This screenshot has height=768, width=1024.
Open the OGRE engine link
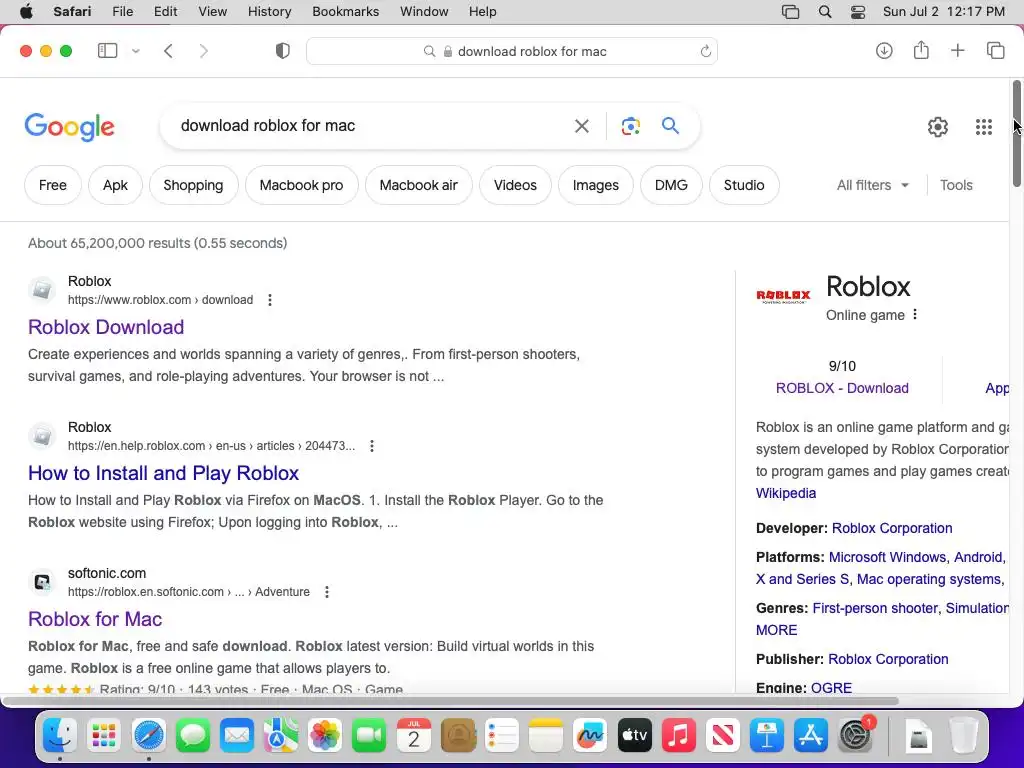click(831, 688)
